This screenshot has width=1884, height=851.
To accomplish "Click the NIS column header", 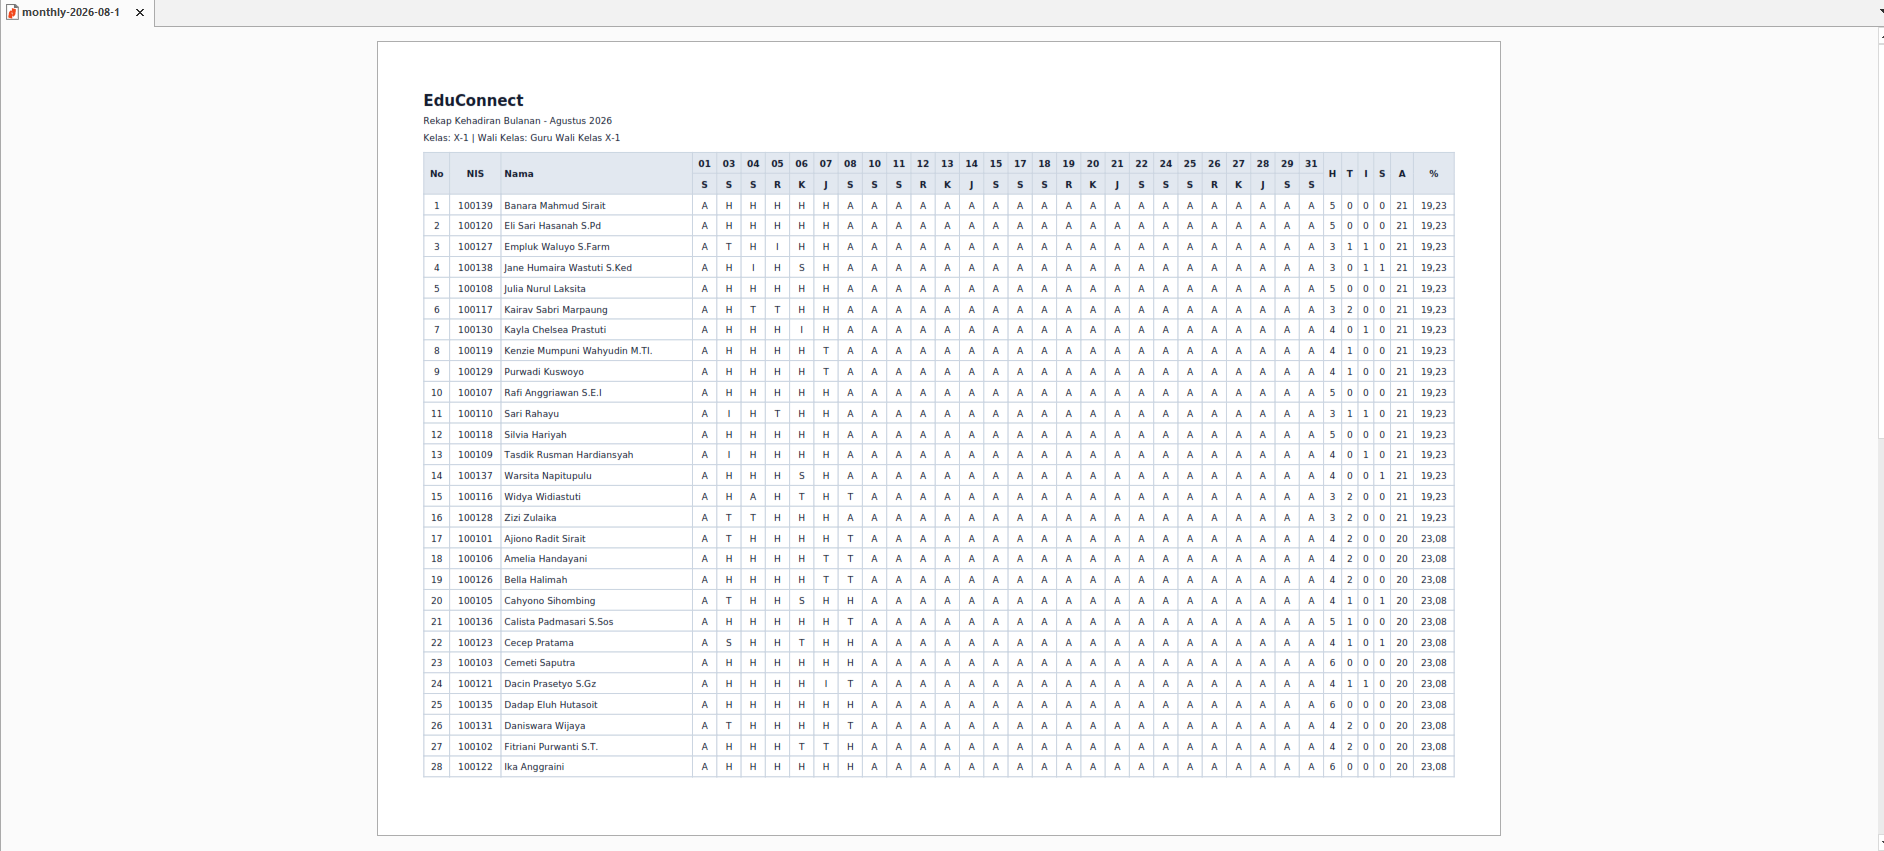I will pos(475,174).
